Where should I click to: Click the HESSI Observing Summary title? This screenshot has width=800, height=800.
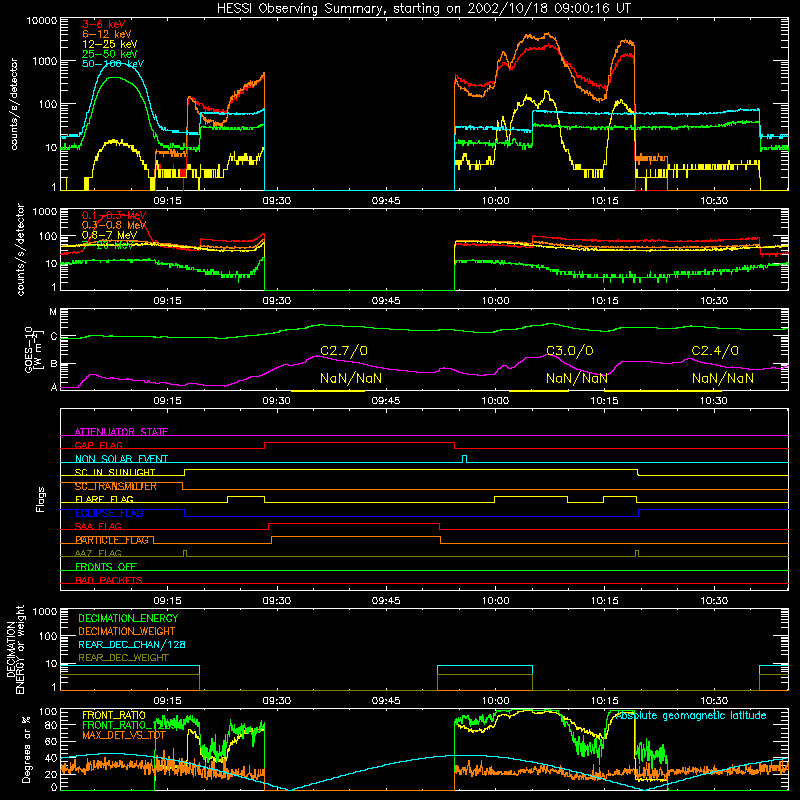(423, 9)
